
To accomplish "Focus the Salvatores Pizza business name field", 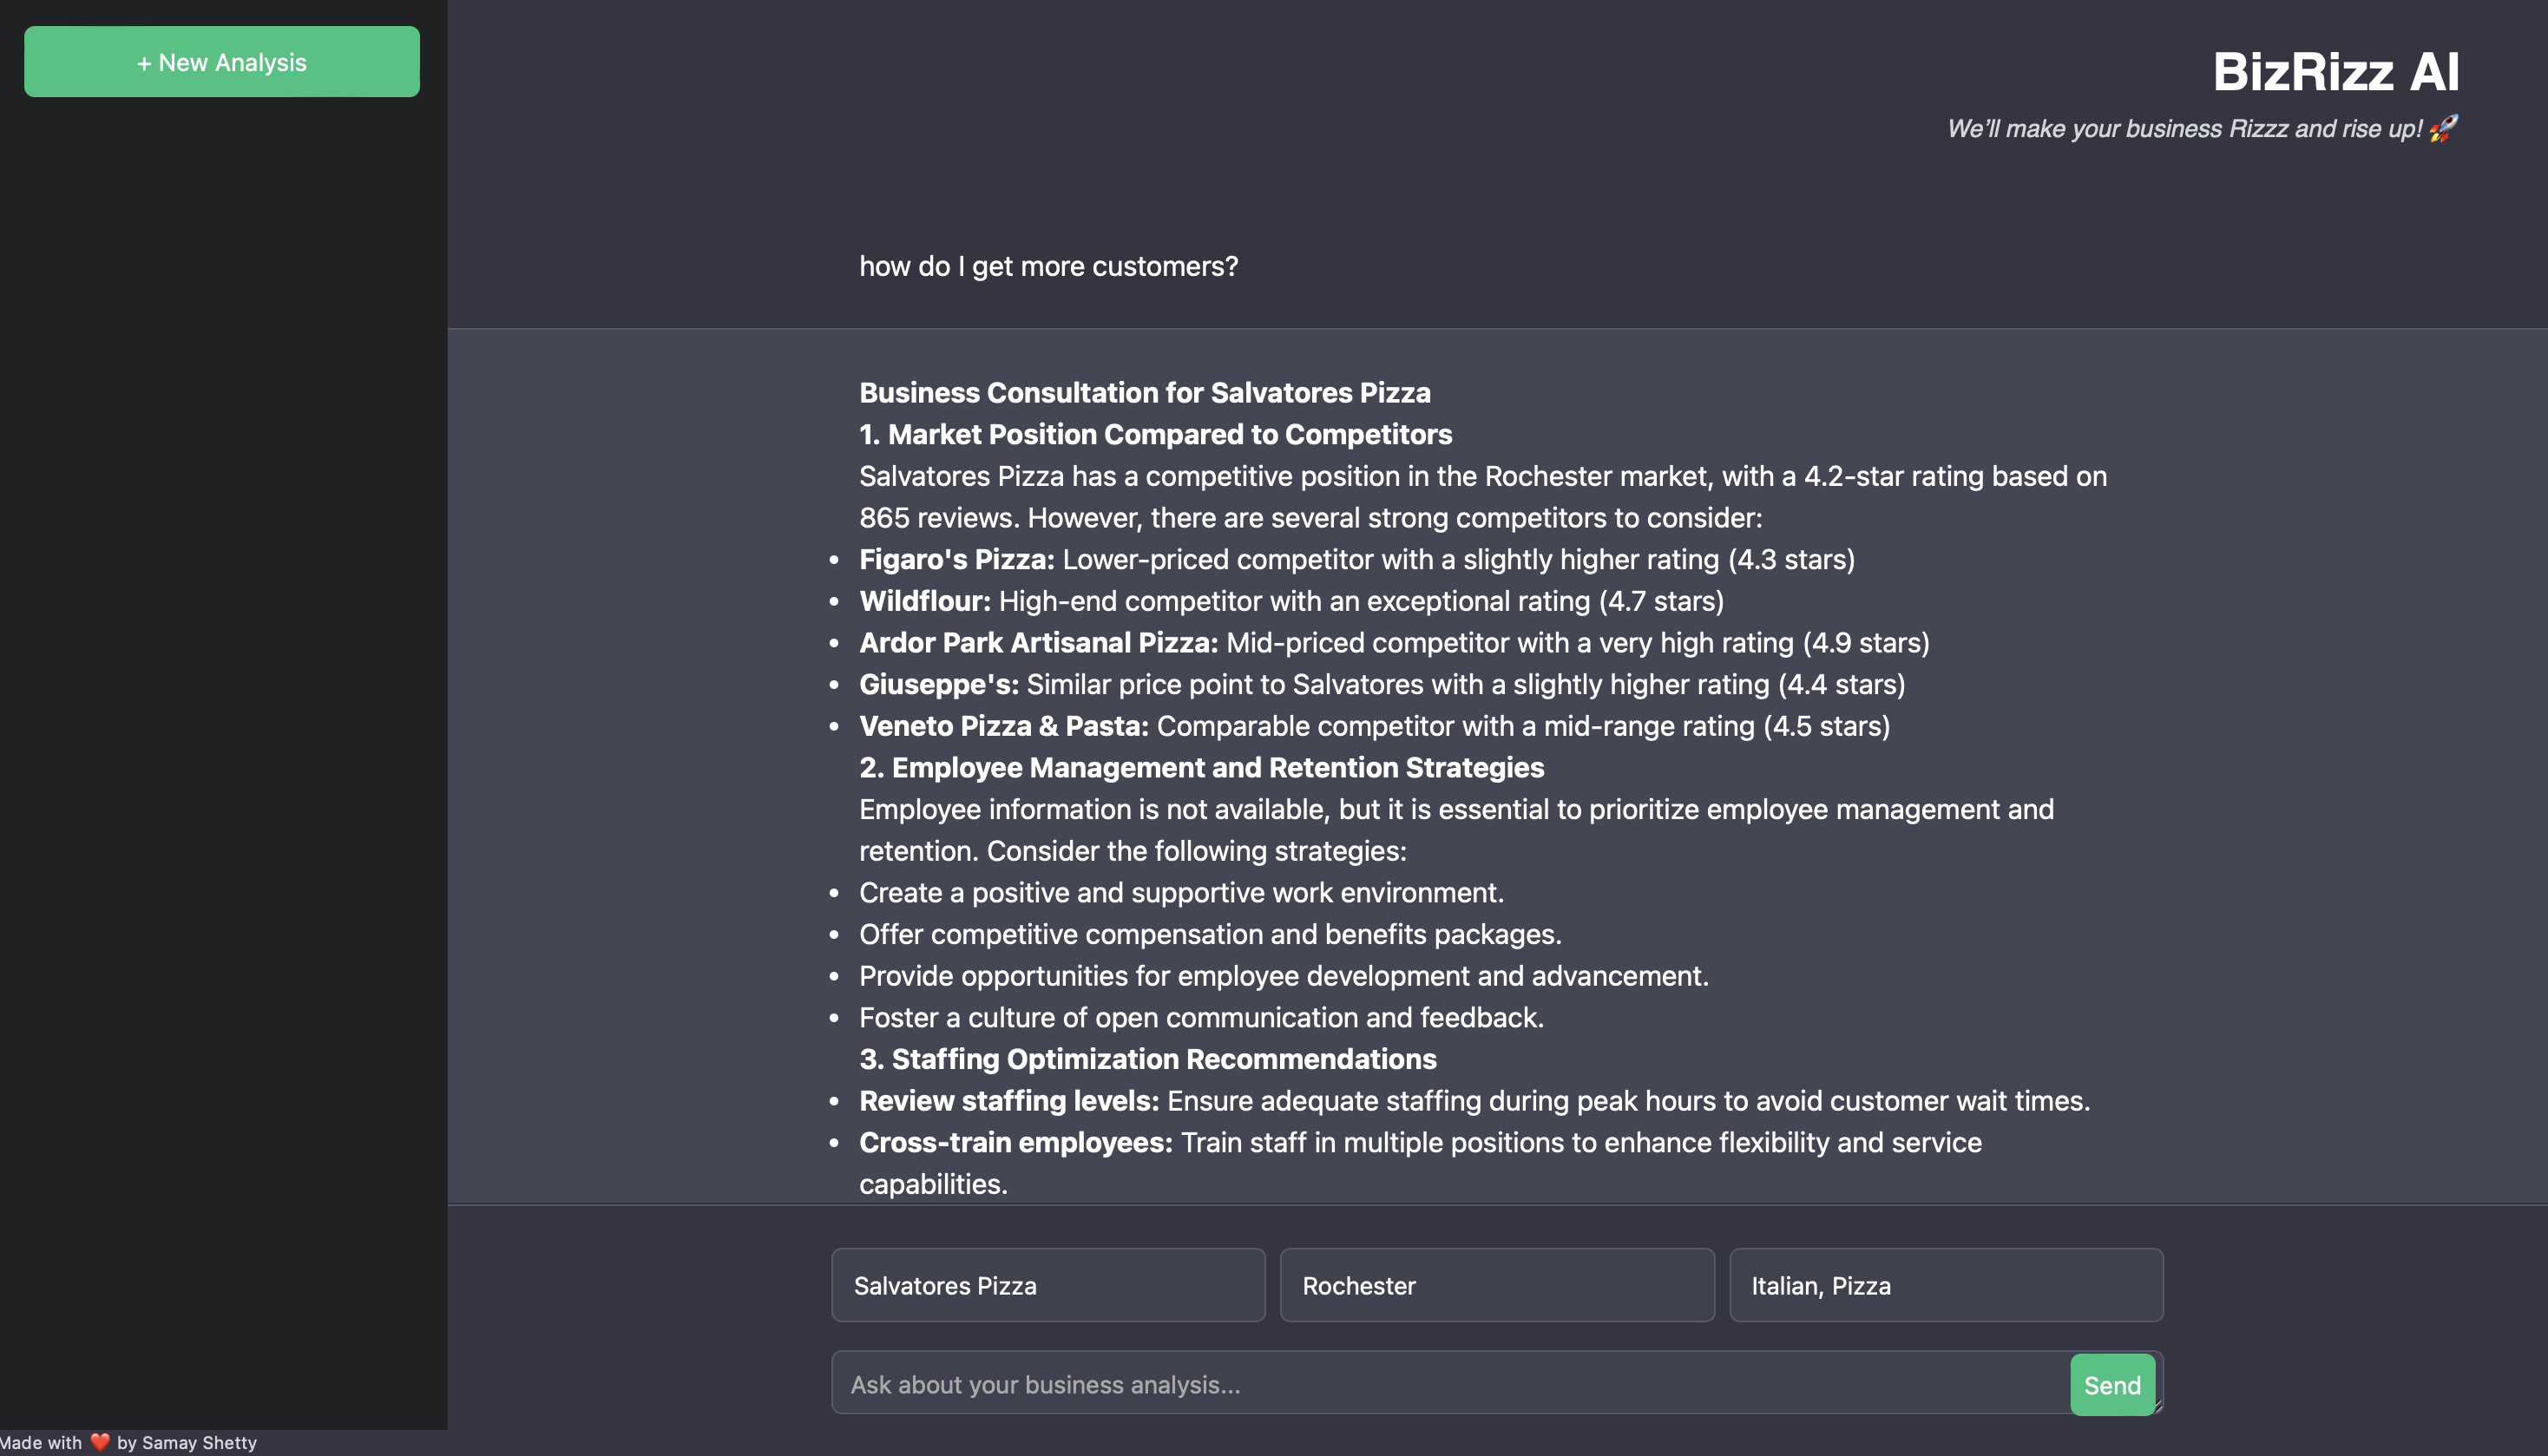I will point(1047,1285).
